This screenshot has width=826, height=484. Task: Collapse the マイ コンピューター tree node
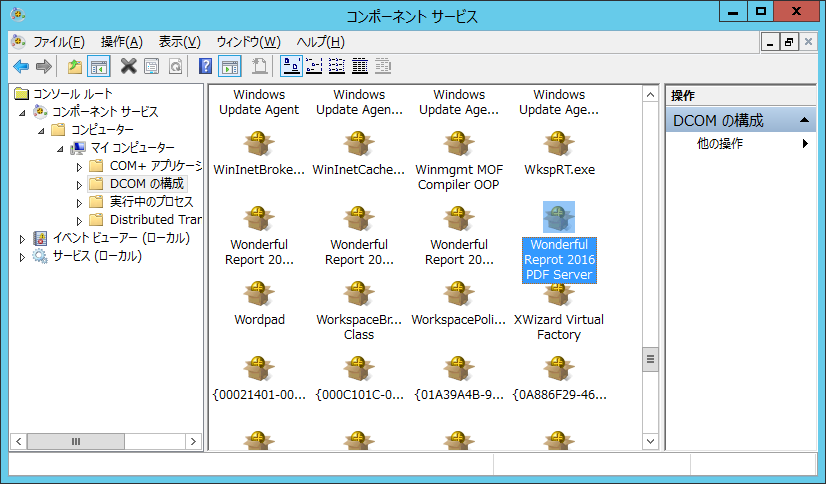pos(60,149)
